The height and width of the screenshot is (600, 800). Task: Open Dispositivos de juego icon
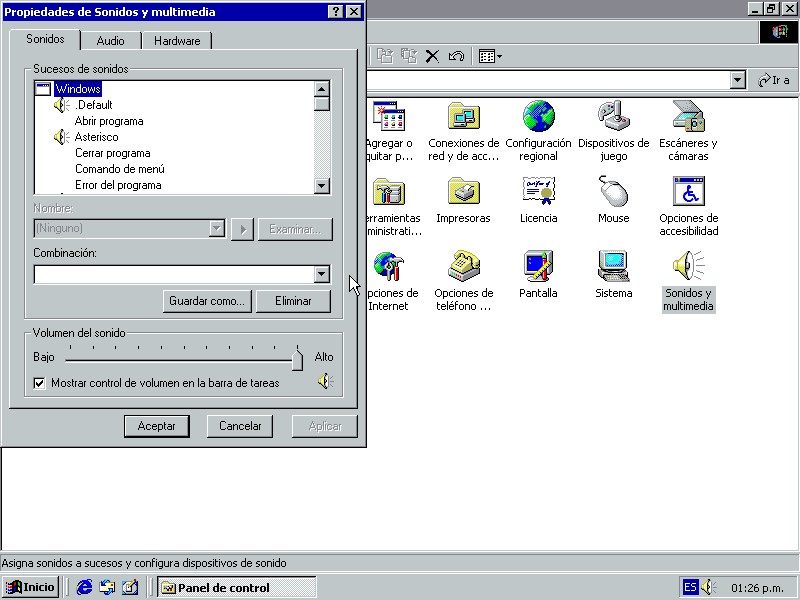point(613,116)
